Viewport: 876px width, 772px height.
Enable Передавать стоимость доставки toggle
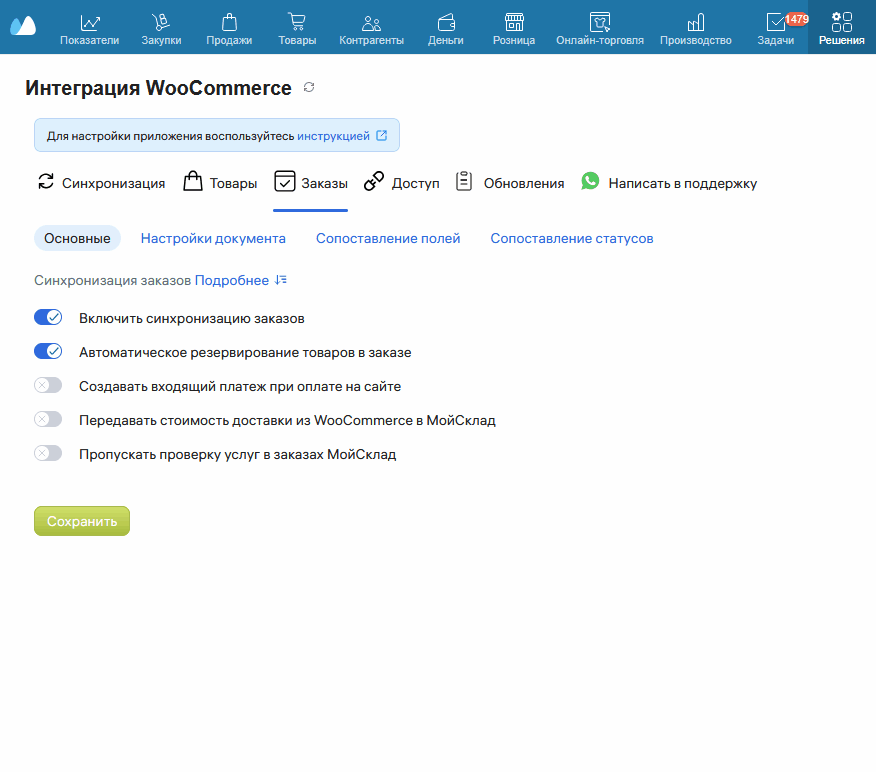[x=48, y=420]
